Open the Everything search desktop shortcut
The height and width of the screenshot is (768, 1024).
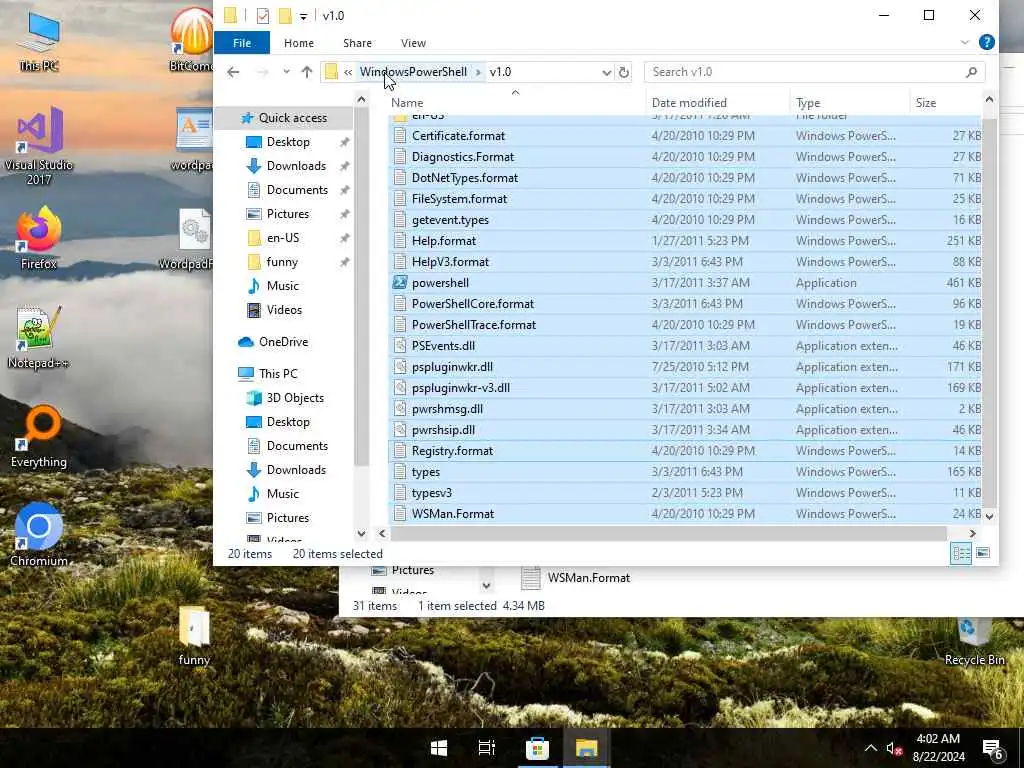tap(39, 437)
